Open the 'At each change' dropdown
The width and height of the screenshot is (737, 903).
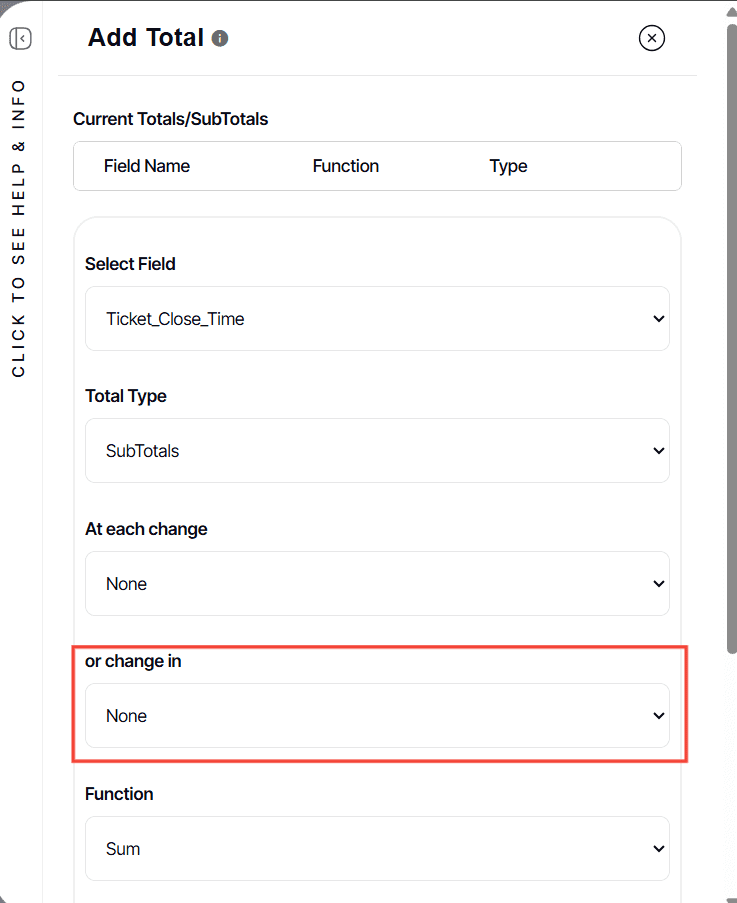pyautogui.click(x=377, y=583)
